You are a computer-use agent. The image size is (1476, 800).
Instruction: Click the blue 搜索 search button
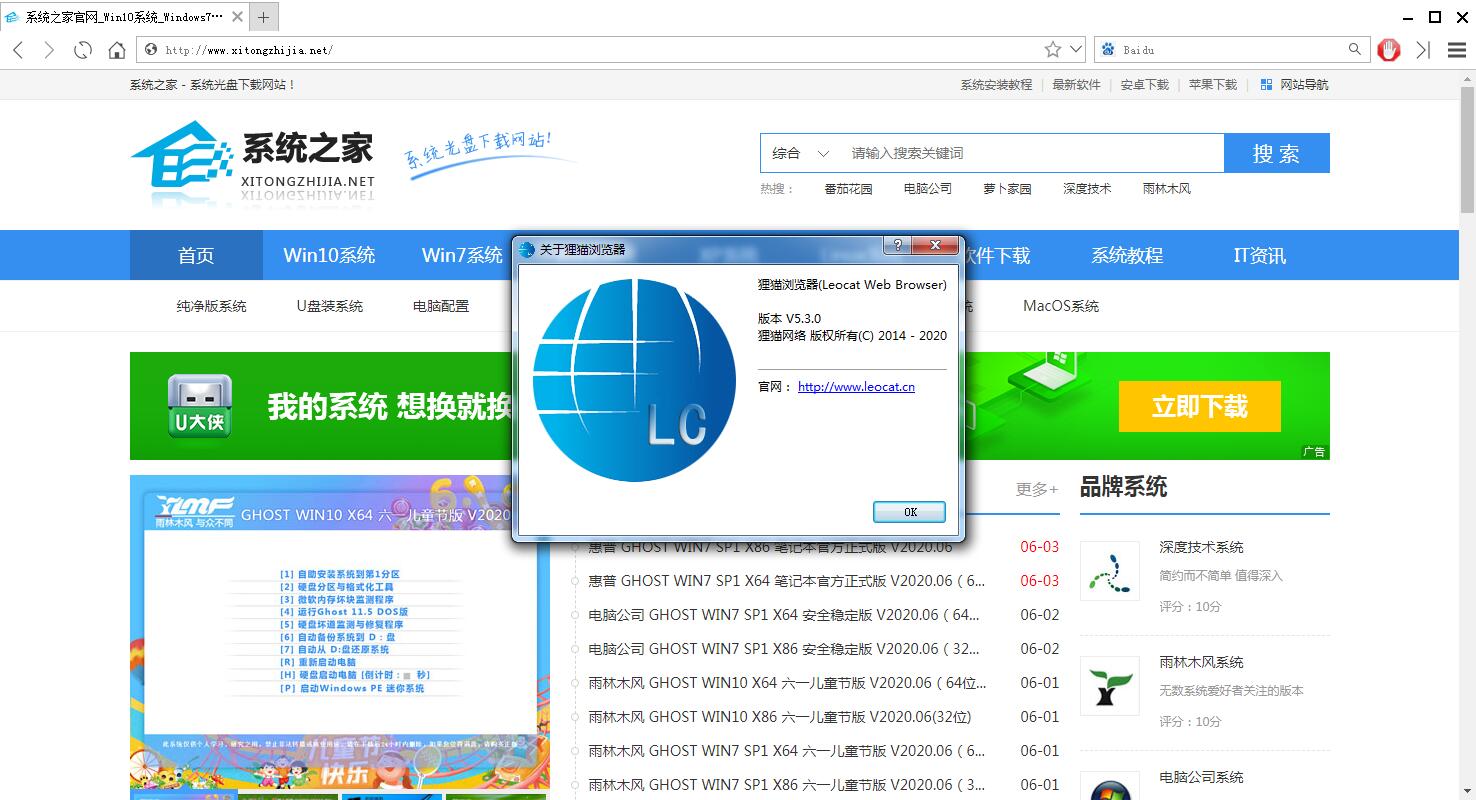click(1276, 153)
